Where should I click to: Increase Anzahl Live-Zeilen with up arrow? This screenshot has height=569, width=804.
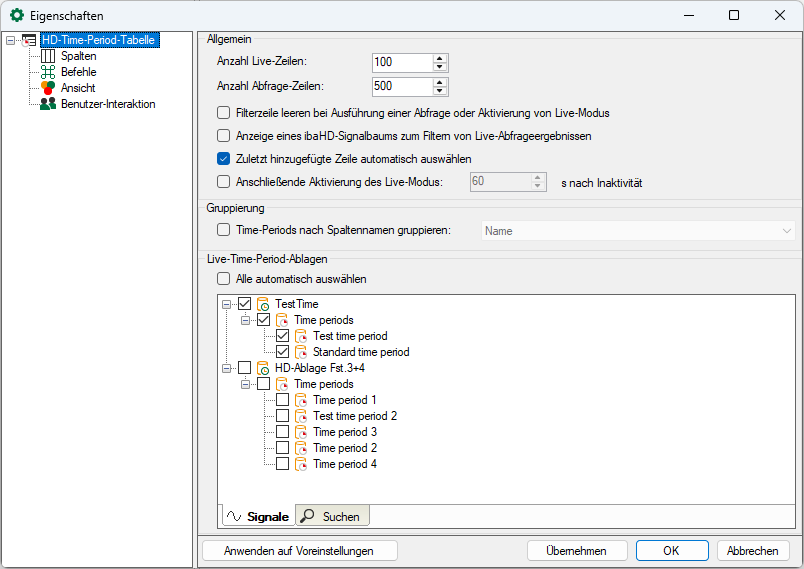click(439, 58)
